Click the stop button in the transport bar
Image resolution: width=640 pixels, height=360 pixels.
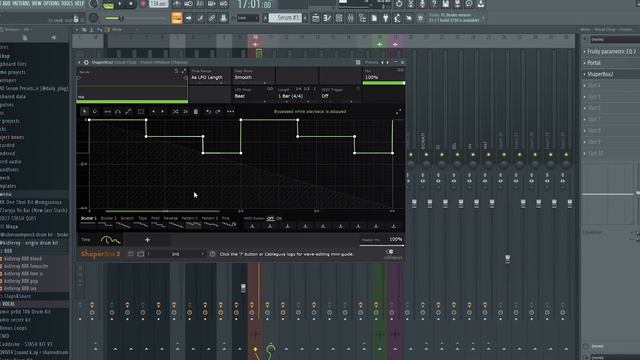[x=131, y=4]
